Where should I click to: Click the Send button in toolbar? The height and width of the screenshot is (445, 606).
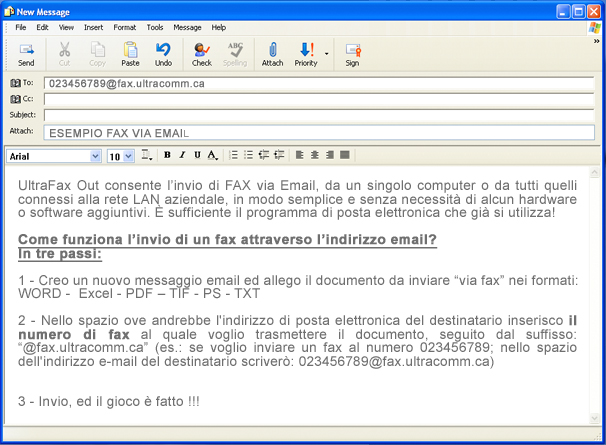(26, 54)
